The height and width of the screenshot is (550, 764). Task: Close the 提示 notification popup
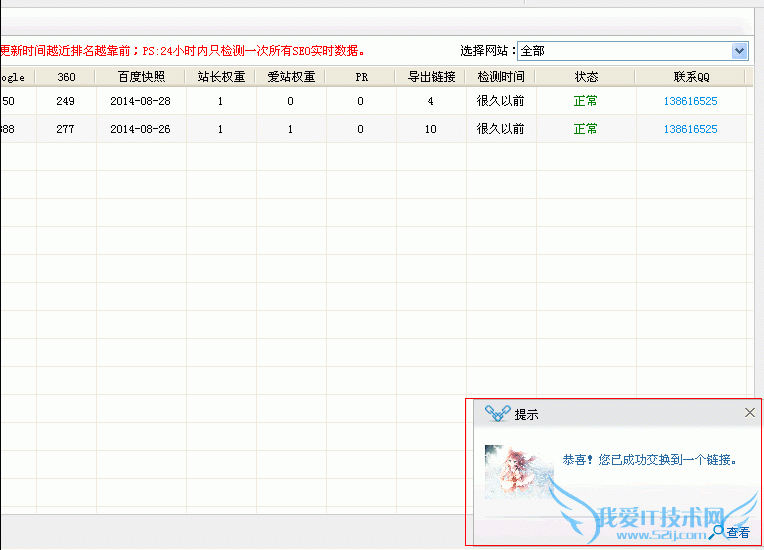[749, 413]
